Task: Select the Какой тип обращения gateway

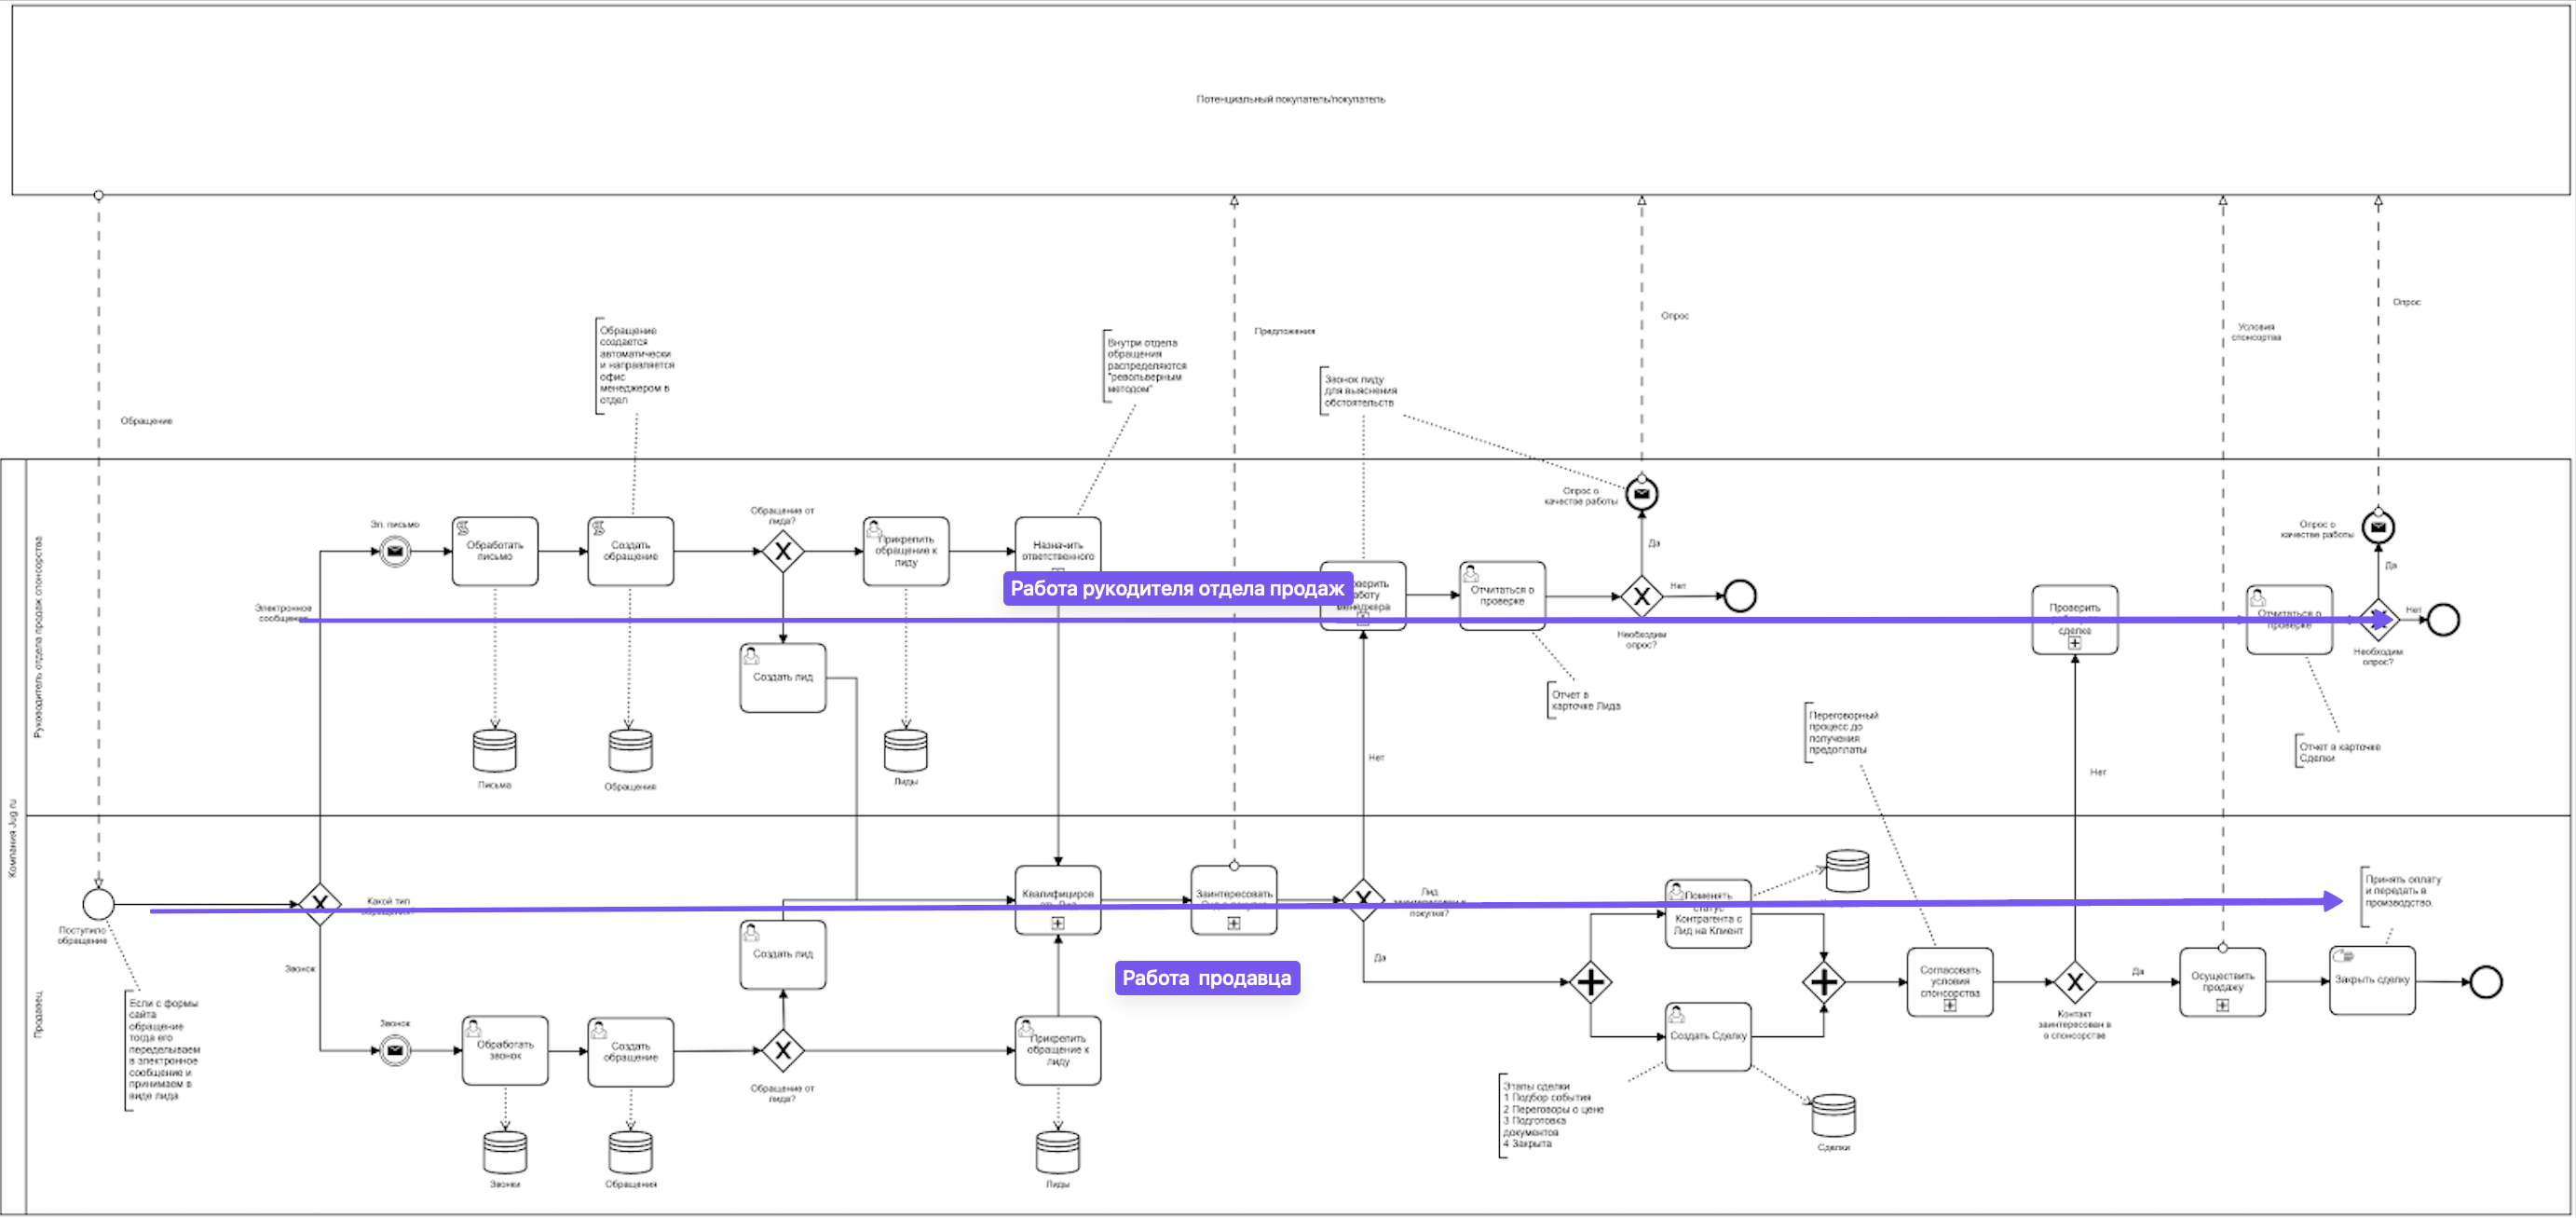Action: [x=320, y=904]
